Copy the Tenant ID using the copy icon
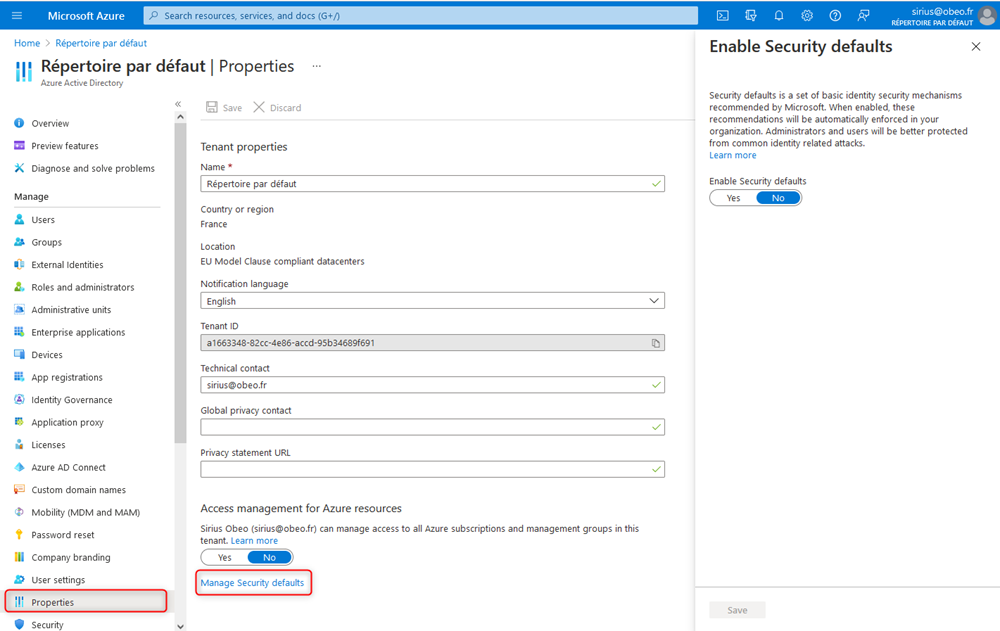This screenshot has width=1000, height=631. (x=655, y=342)
